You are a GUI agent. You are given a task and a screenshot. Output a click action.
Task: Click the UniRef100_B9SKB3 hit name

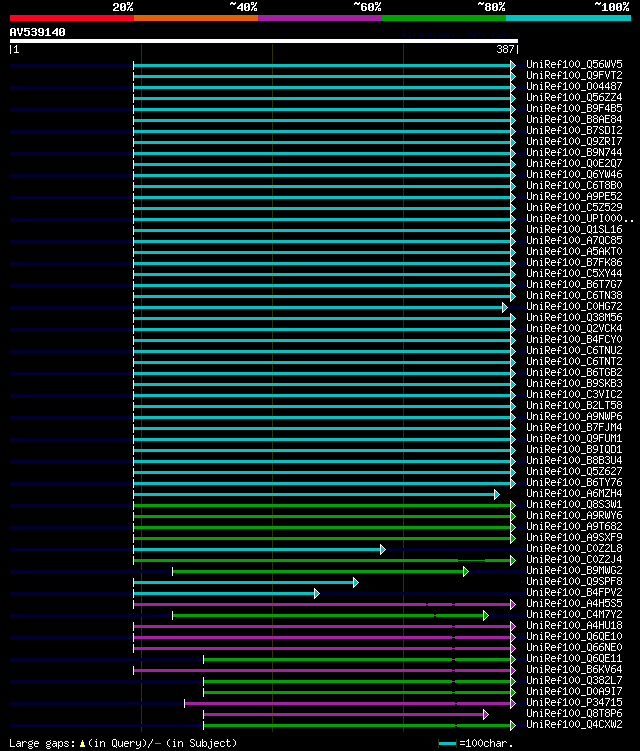[574, 384]
